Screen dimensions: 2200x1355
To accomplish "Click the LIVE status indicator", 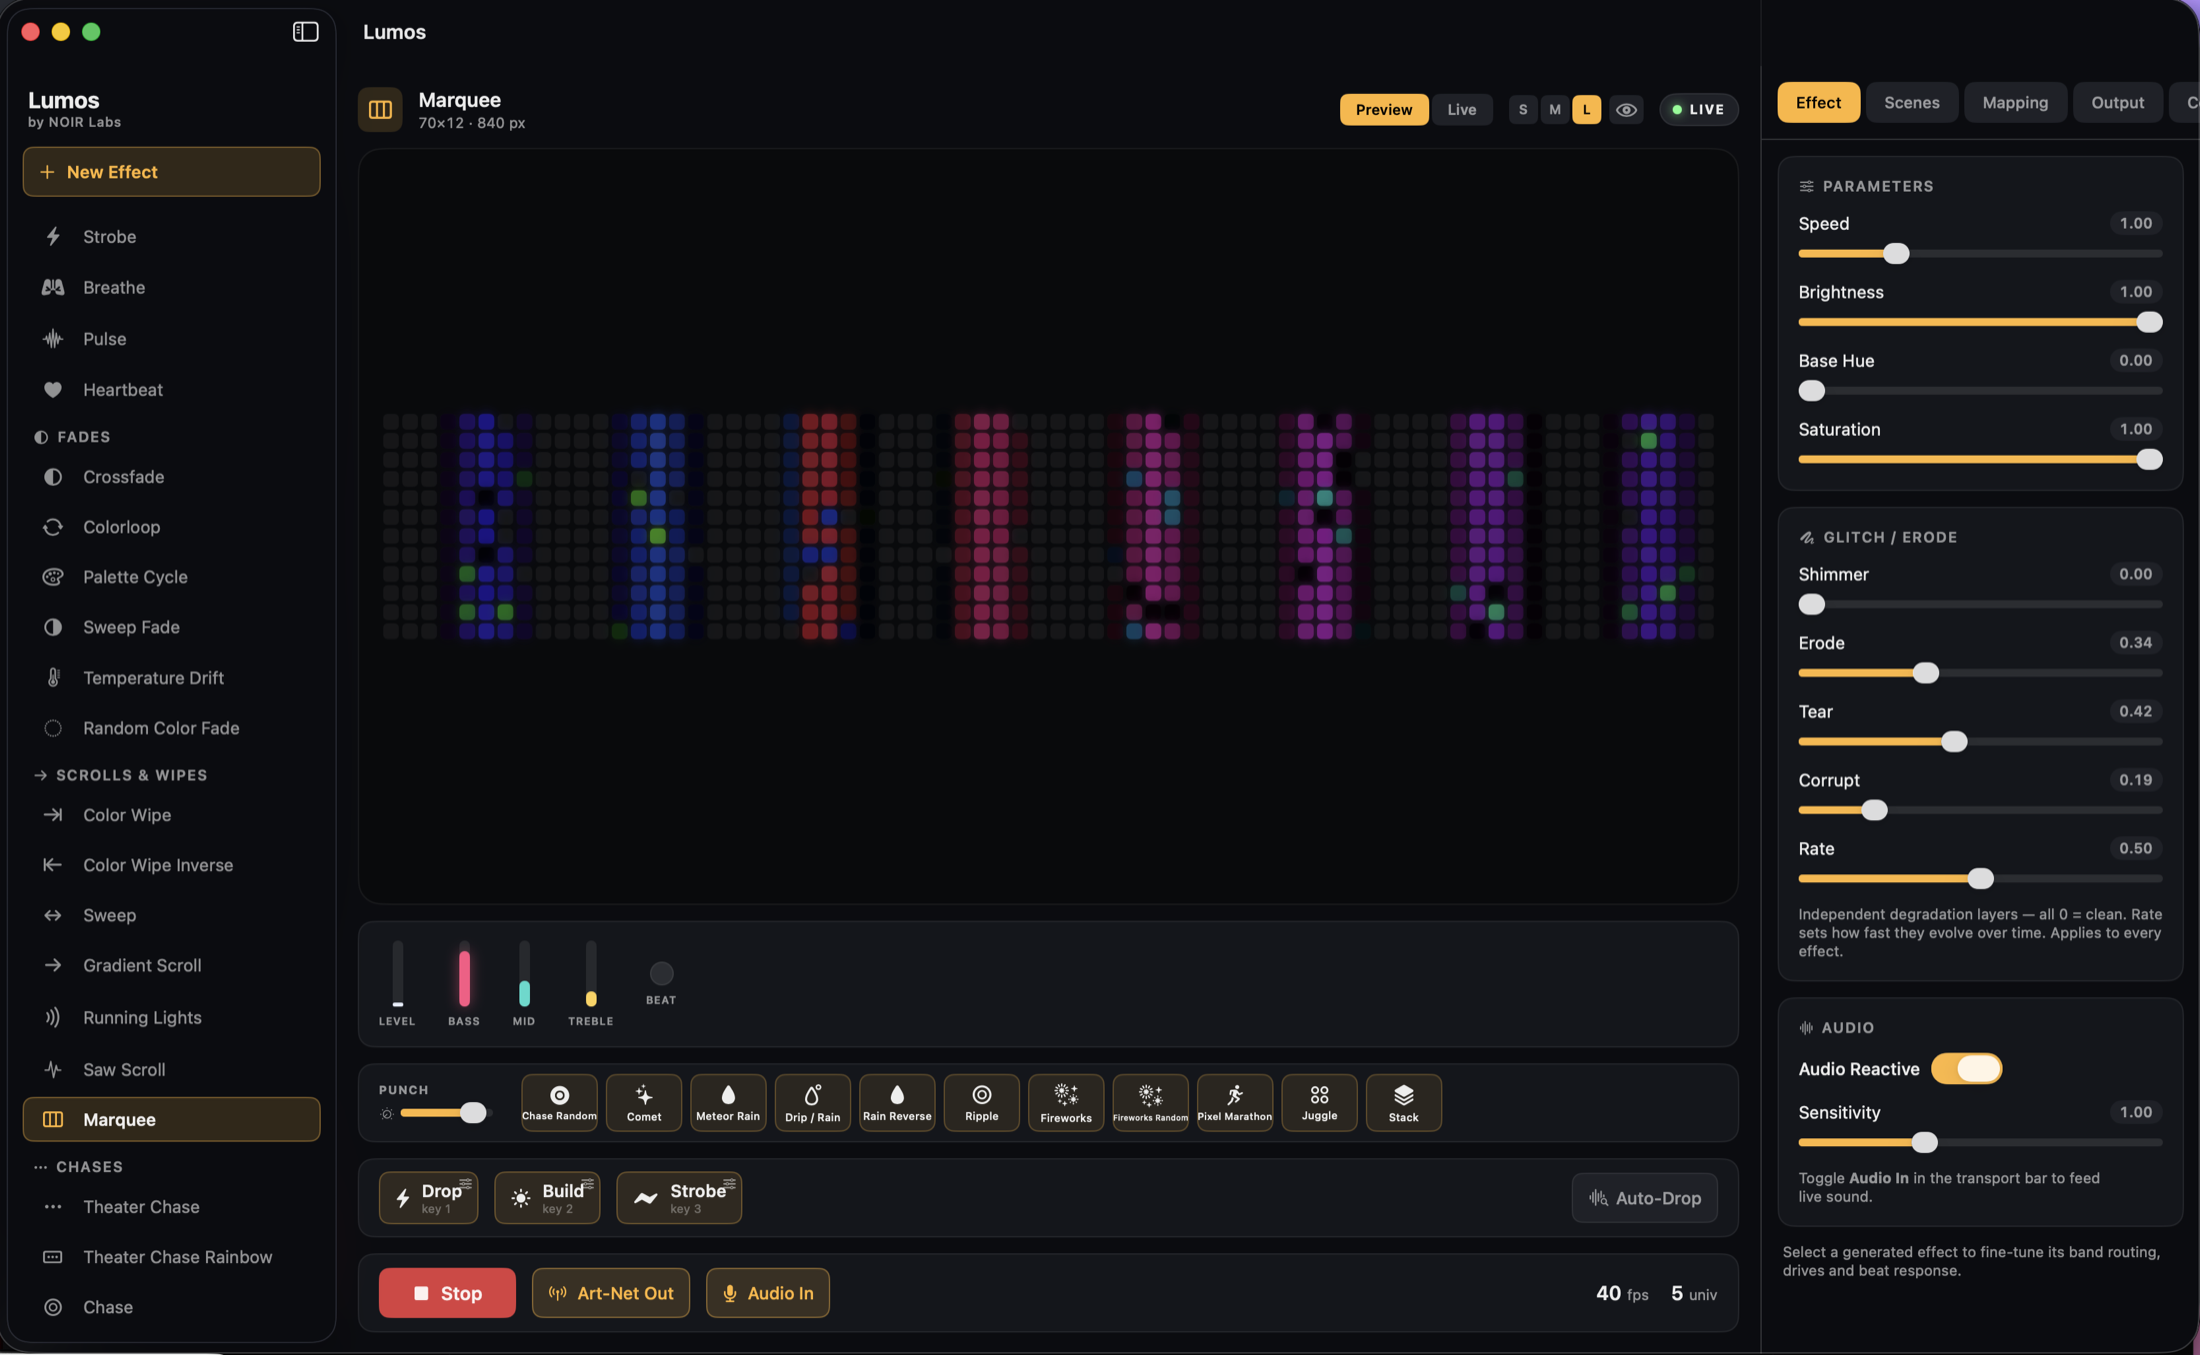I will click(1698, 109).
